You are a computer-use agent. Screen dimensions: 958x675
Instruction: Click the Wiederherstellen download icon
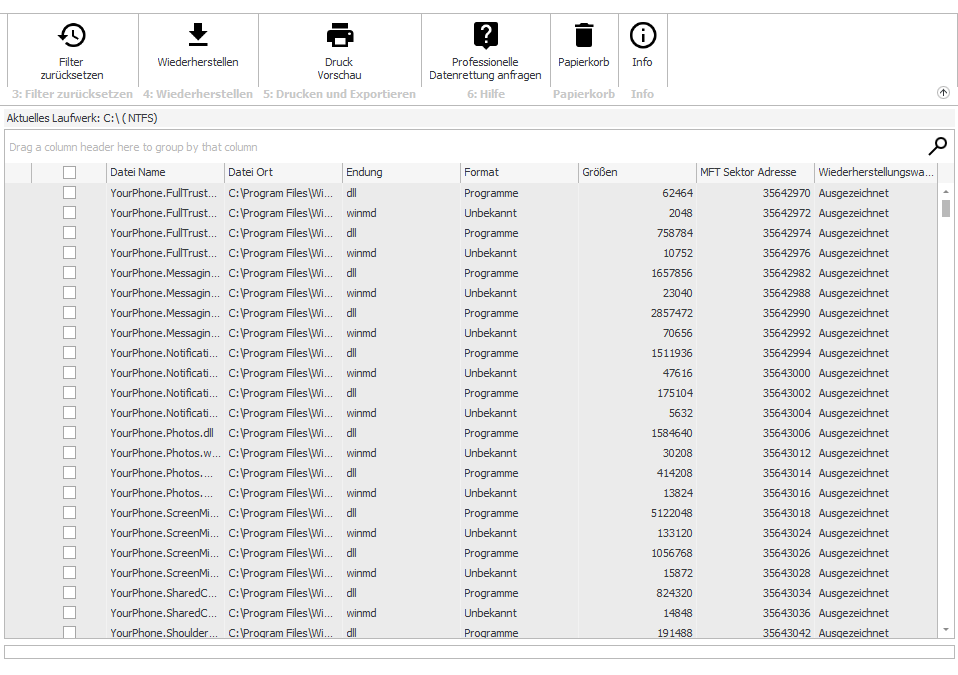[x=197, y=35]
